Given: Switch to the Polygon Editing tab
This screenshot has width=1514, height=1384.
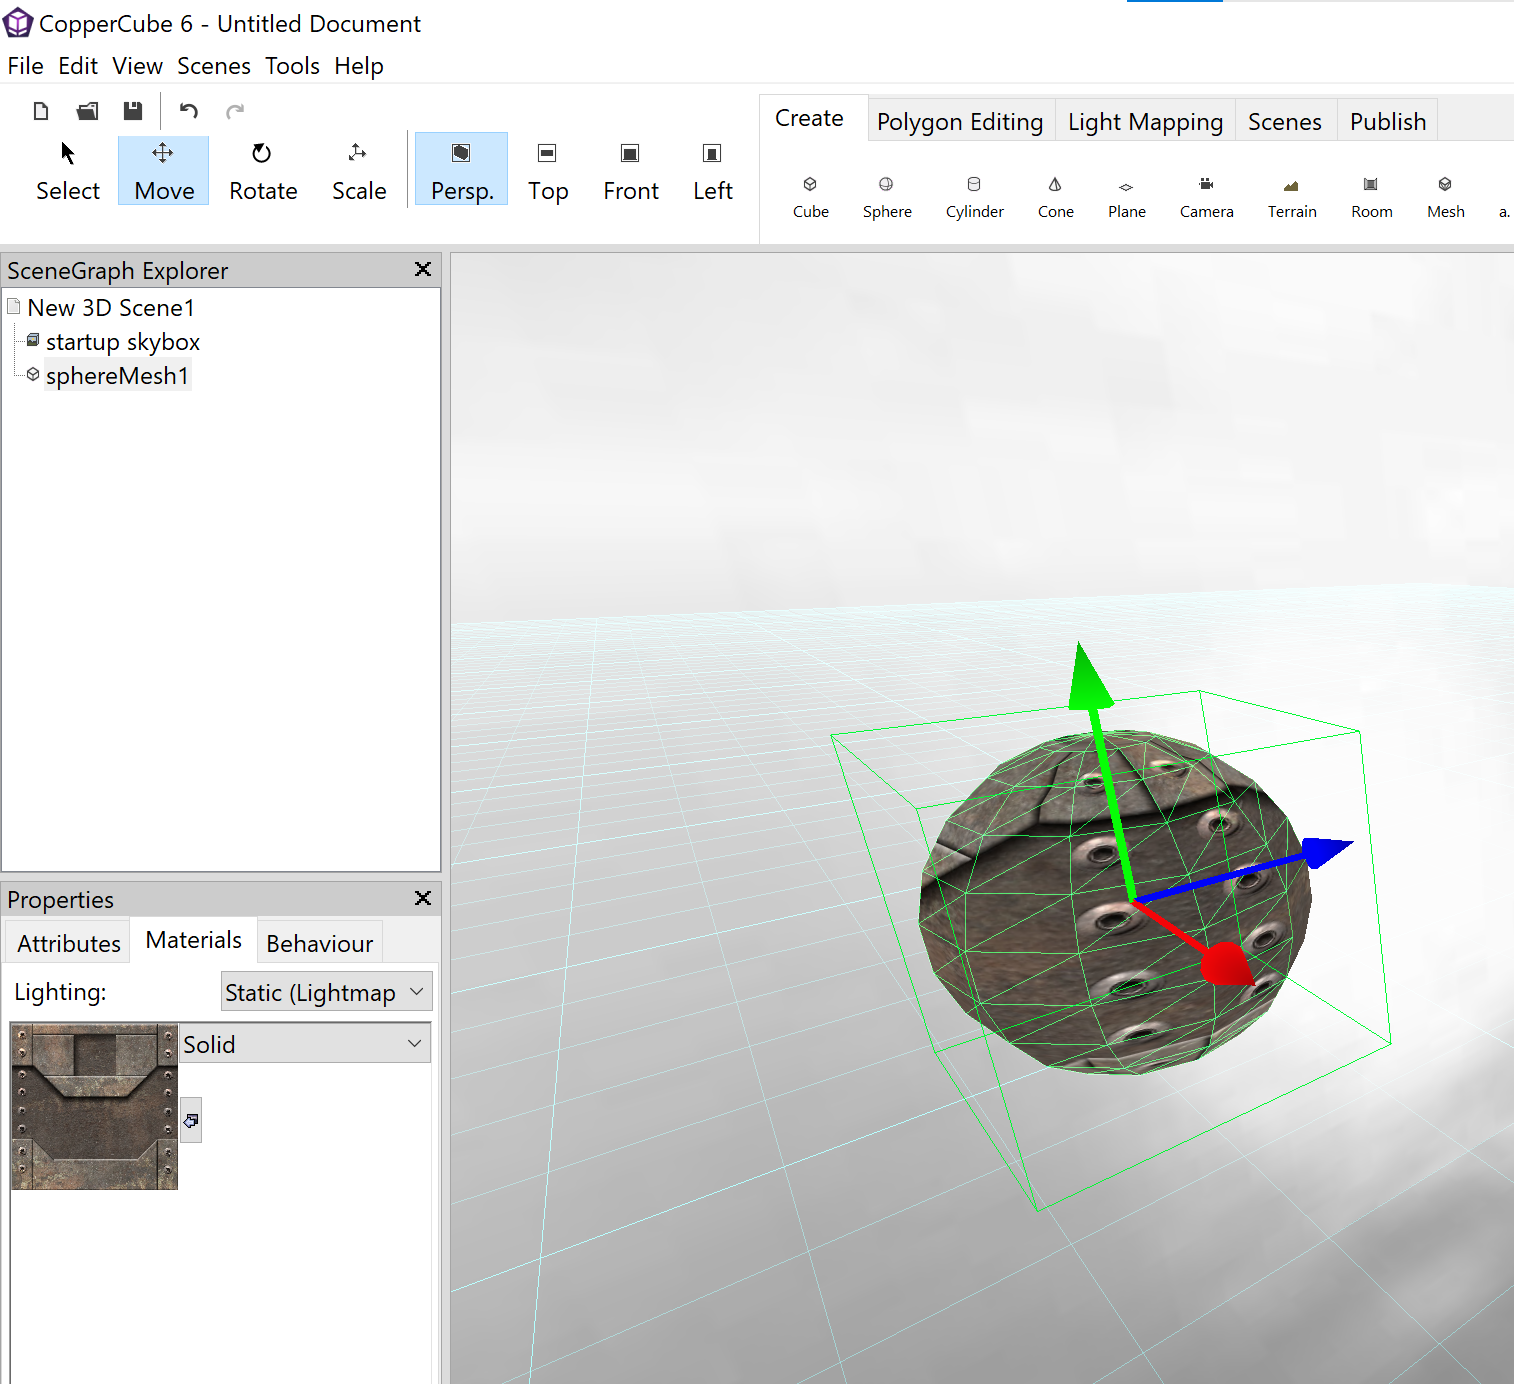Looking at the screenshot, I should tap(959, 122).
